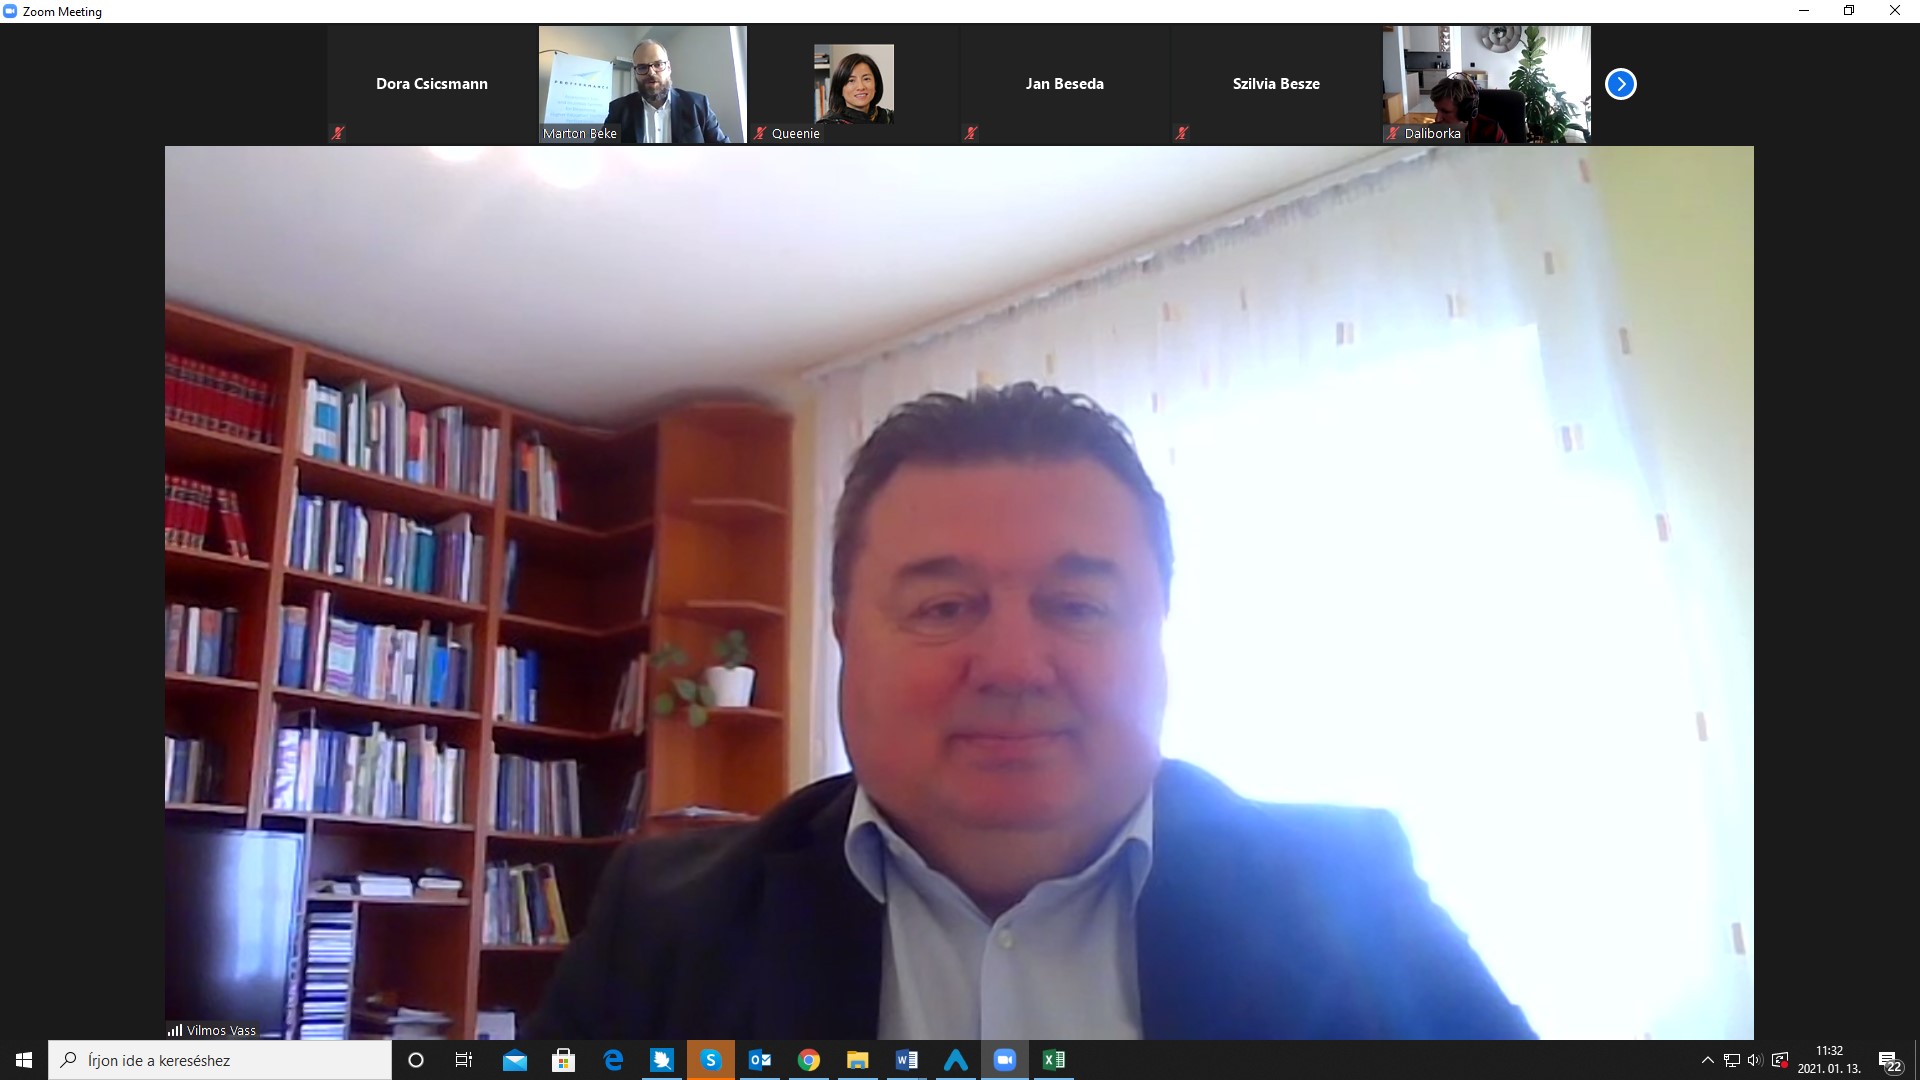This screenshot has width=1920, height=1080.
Task: Open Excel from the taskbar
Action: point(1054,1060)
